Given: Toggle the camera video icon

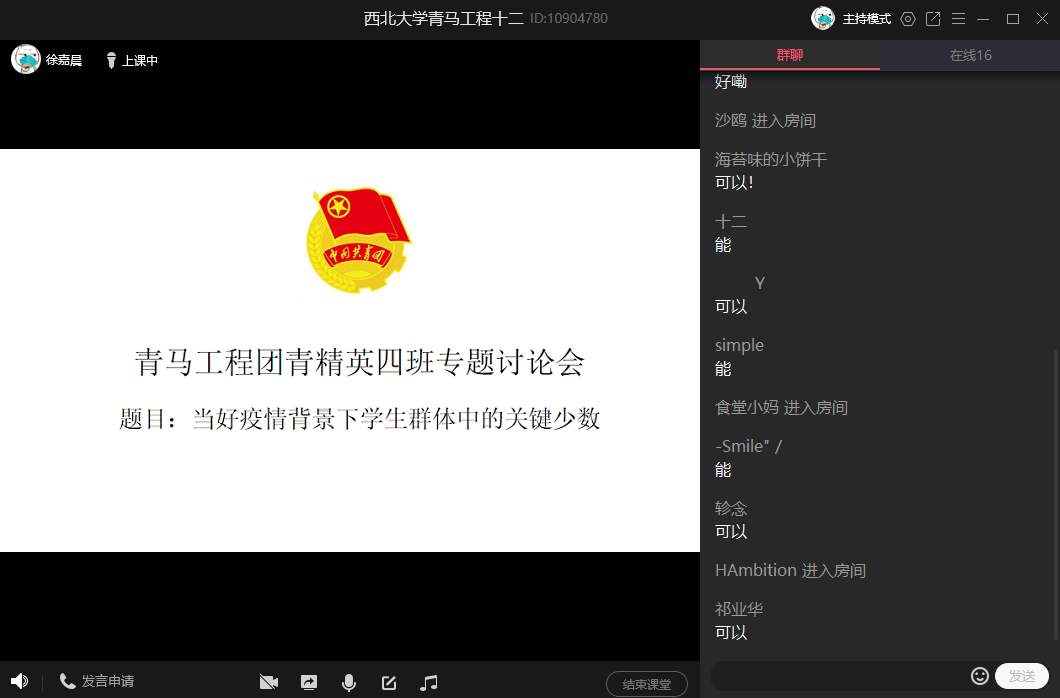Looking at the screenshot, I should click(x=268, y=682).
